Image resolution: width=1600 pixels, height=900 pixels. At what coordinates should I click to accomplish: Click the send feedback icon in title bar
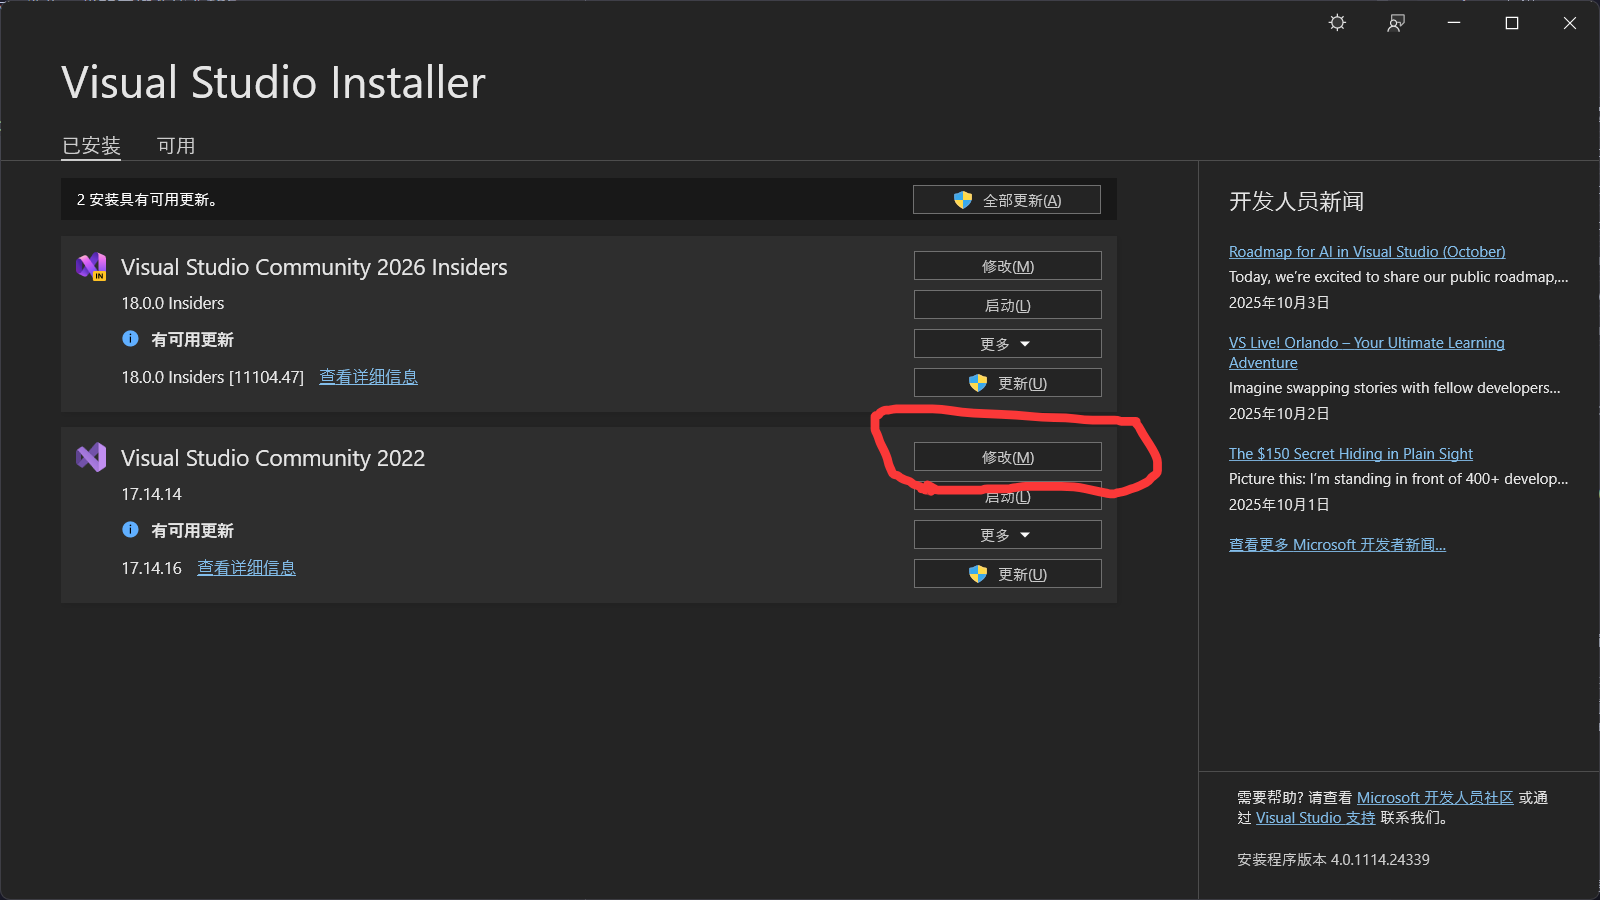(x=1396, y=23)
